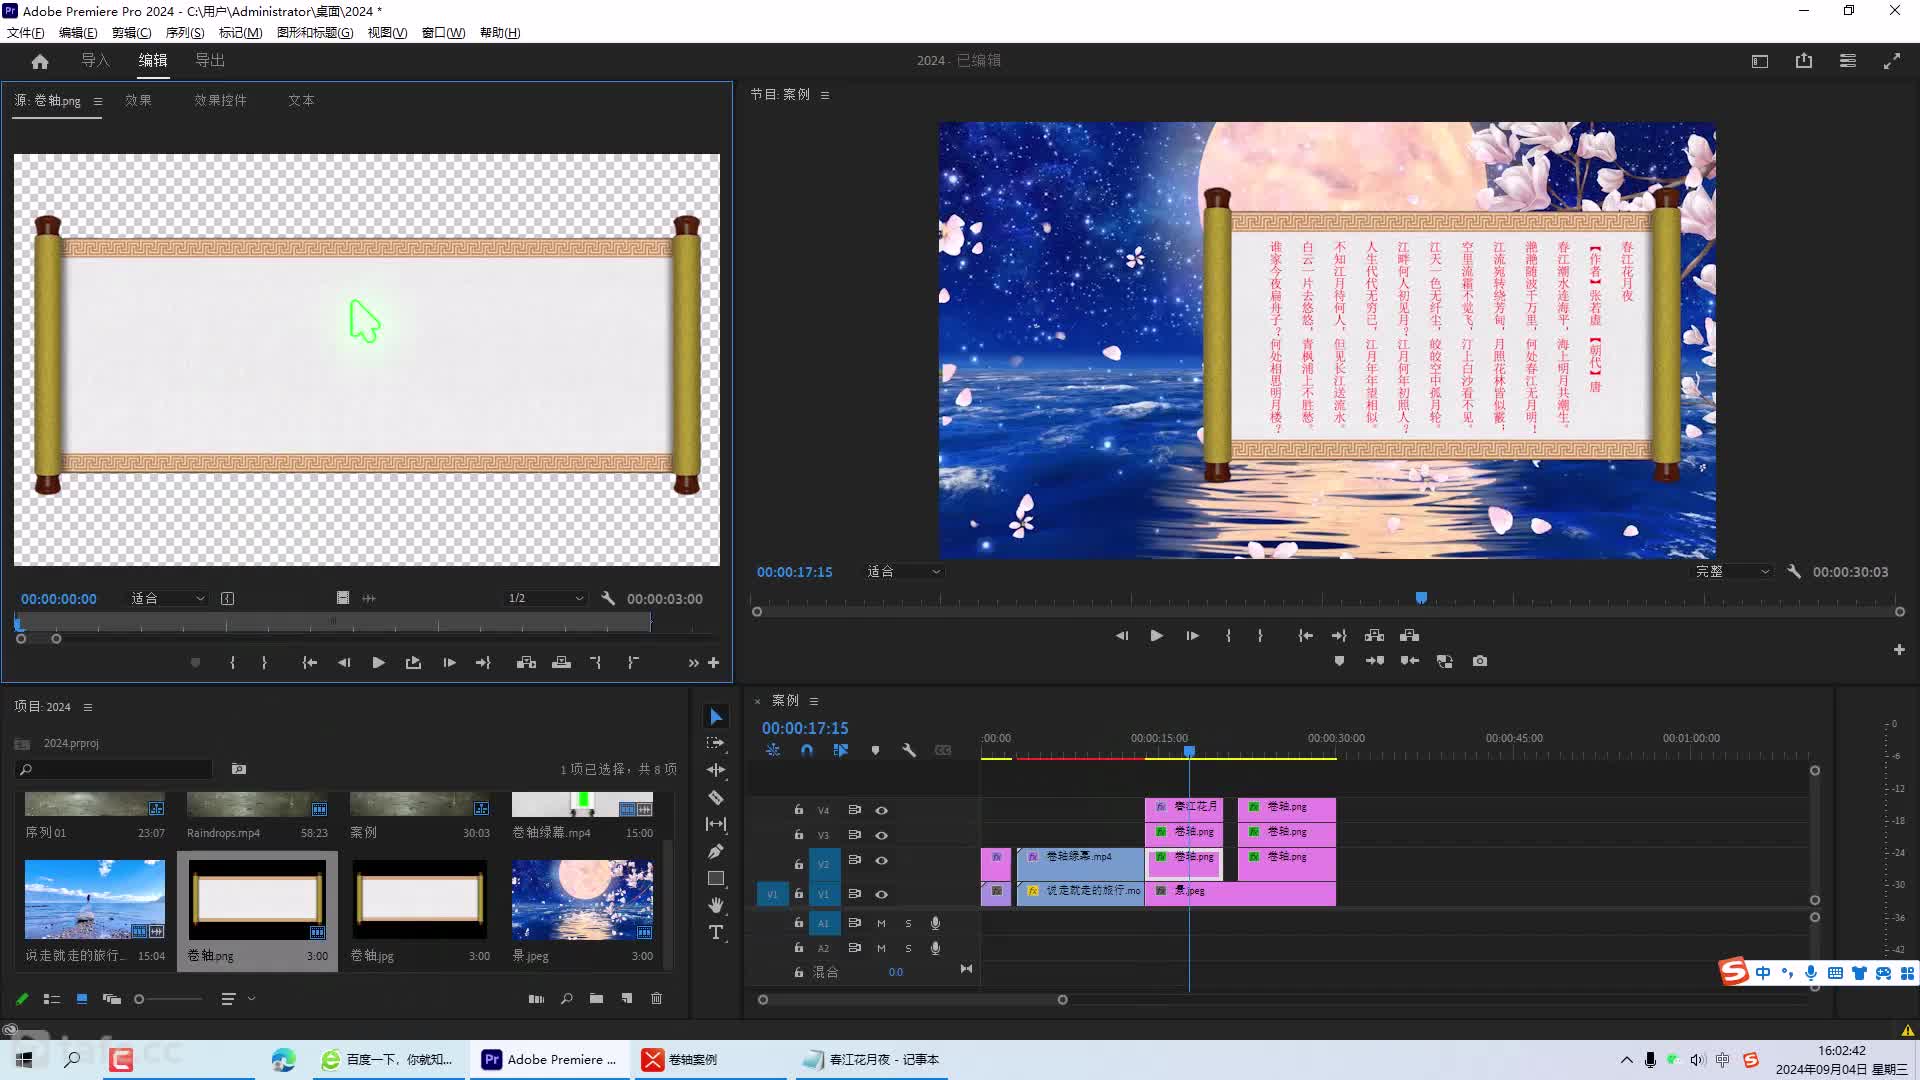Select the Selection tool arrow
1920x1080 pixels.
716,717
